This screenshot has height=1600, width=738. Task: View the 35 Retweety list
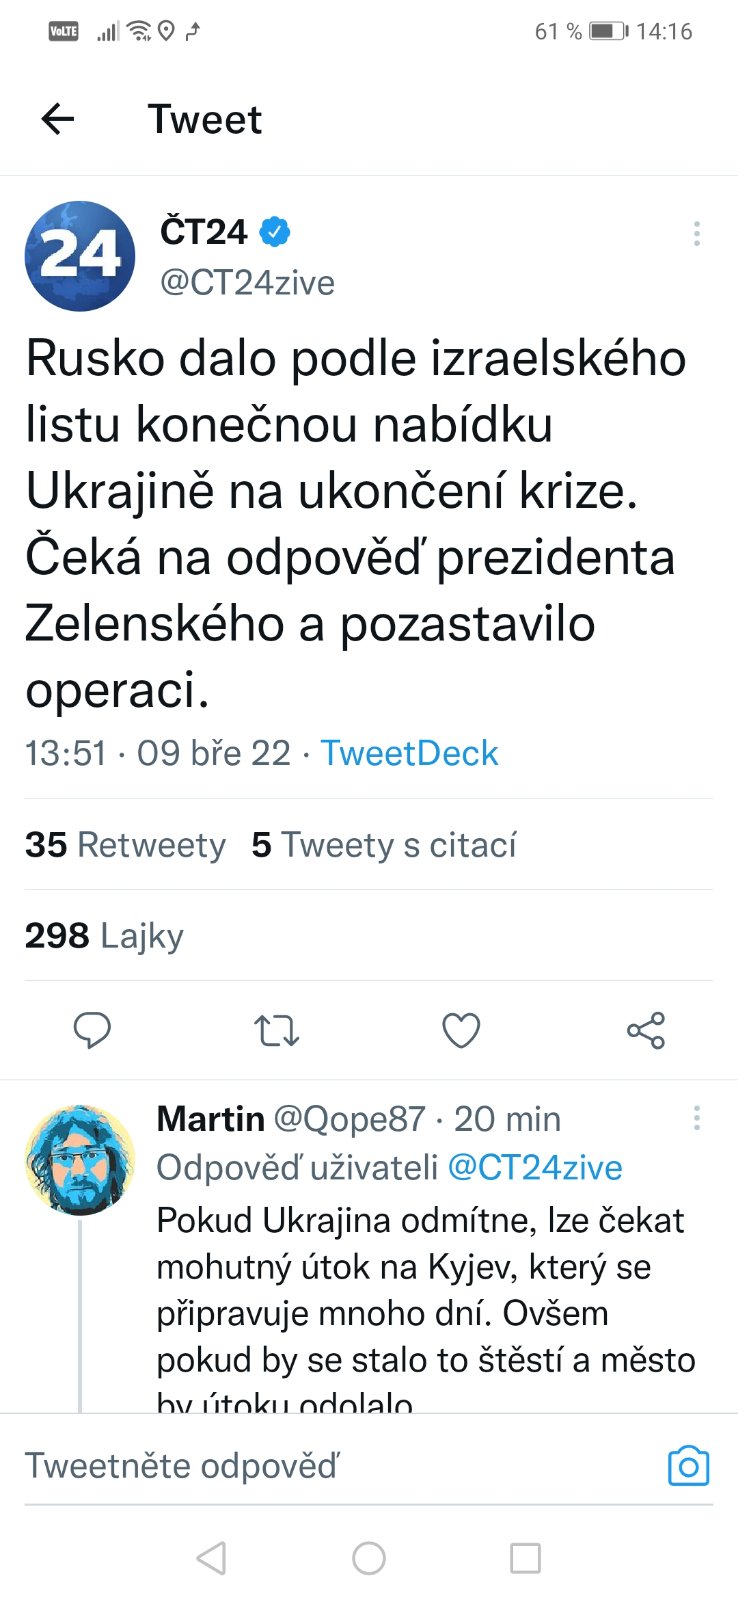coord(126,845)
